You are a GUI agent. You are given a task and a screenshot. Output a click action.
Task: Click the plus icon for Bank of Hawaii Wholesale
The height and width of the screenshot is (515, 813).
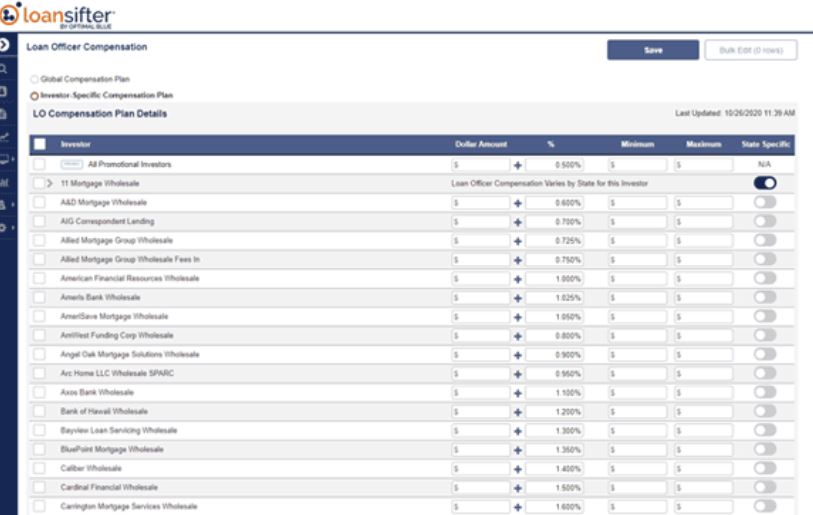pyautogui.click(x=517, y=412)
